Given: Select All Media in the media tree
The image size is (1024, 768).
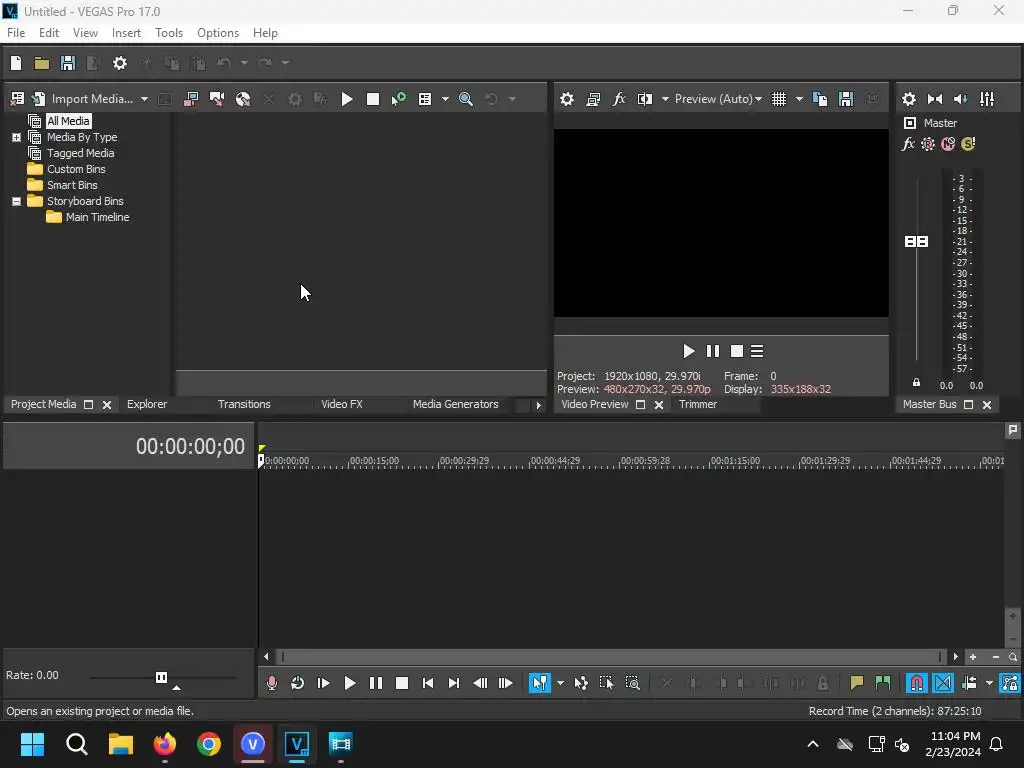Looking at the screenshot, I should [68, 121].
